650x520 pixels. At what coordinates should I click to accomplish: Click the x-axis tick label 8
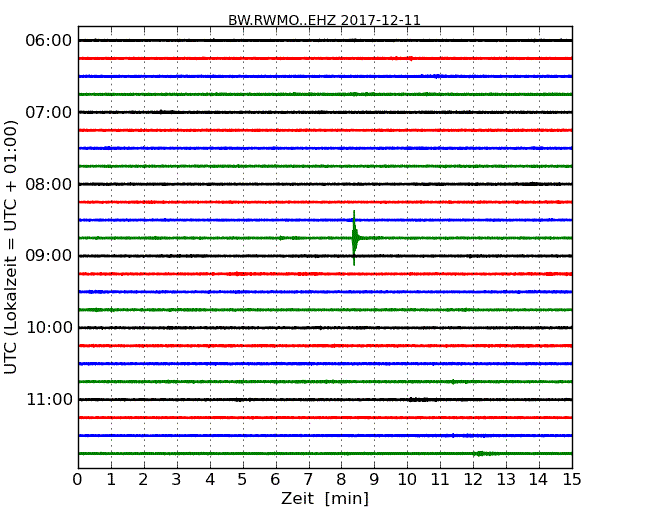point(341,479)
